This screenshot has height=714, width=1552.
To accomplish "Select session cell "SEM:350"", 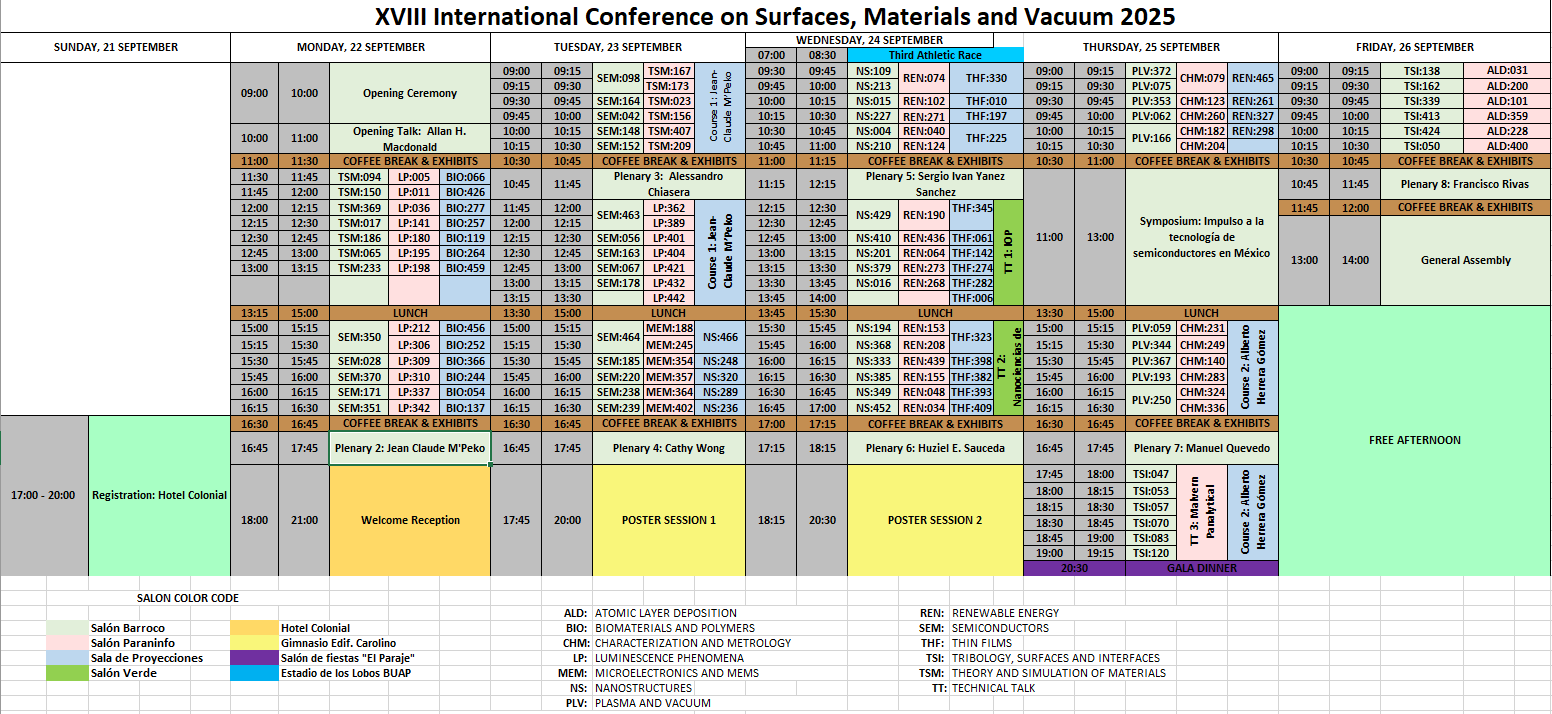I will pyautogui.click(x=359, y=337).
